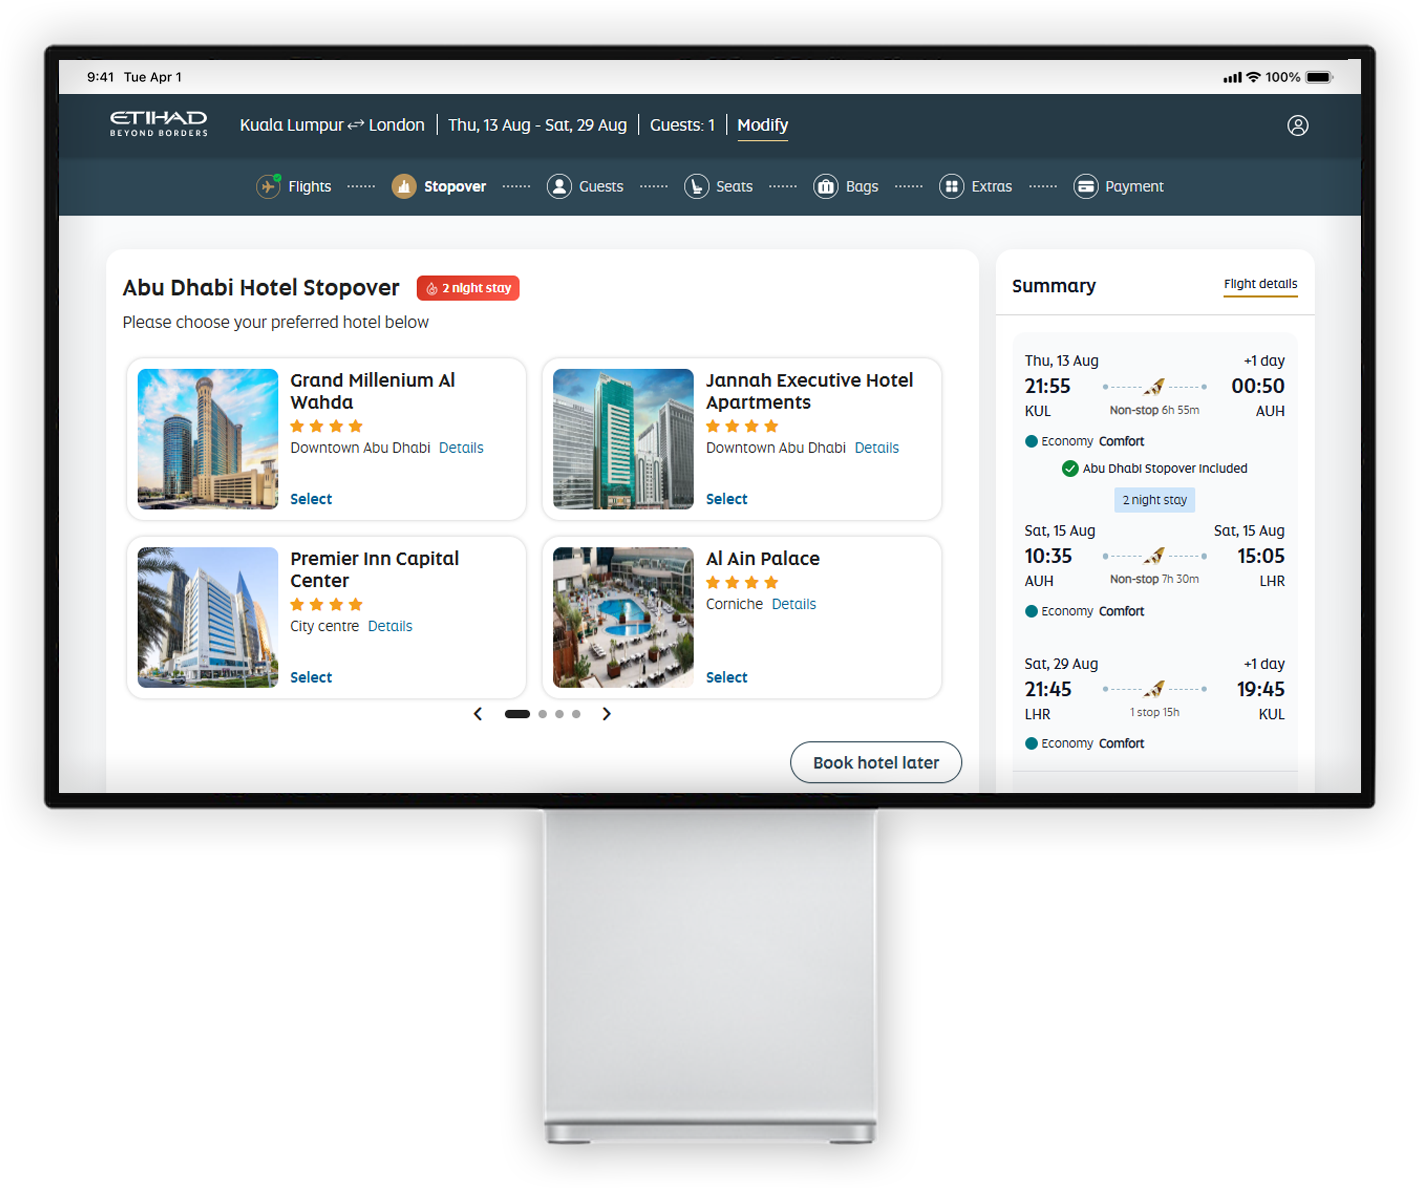View Details for Grand Millenium Al Wahda

[x=461, y=448]
